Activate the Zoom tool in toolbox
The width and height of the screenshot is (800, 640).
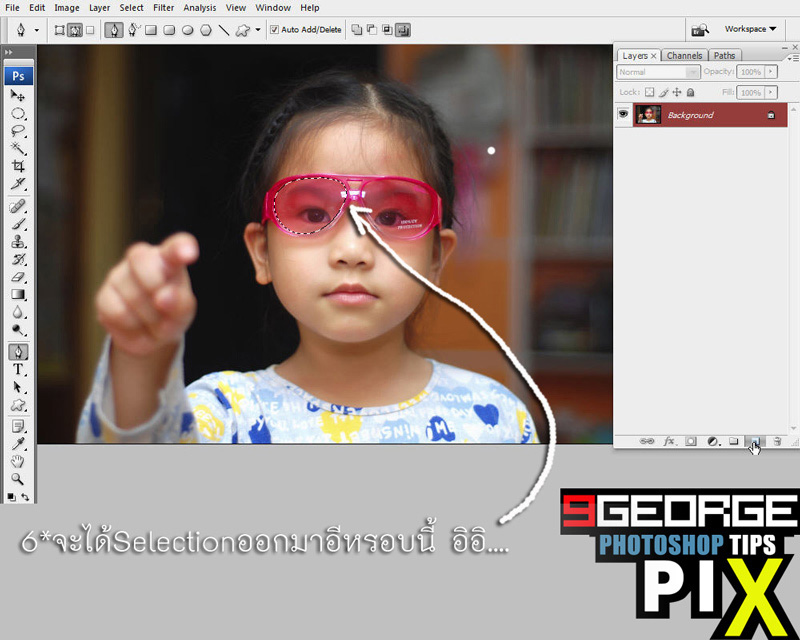click(x=18, y=479)
